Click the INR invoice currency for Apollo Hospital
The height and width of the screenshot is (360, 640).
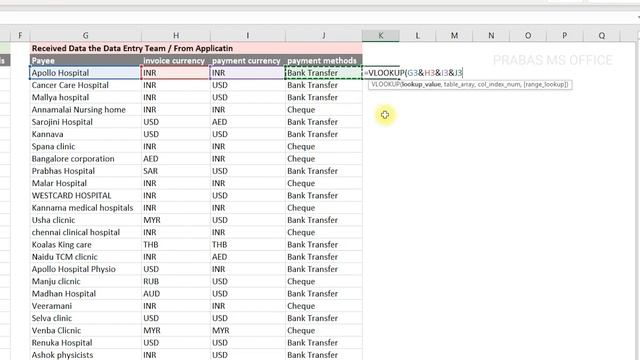click(176, 73)
